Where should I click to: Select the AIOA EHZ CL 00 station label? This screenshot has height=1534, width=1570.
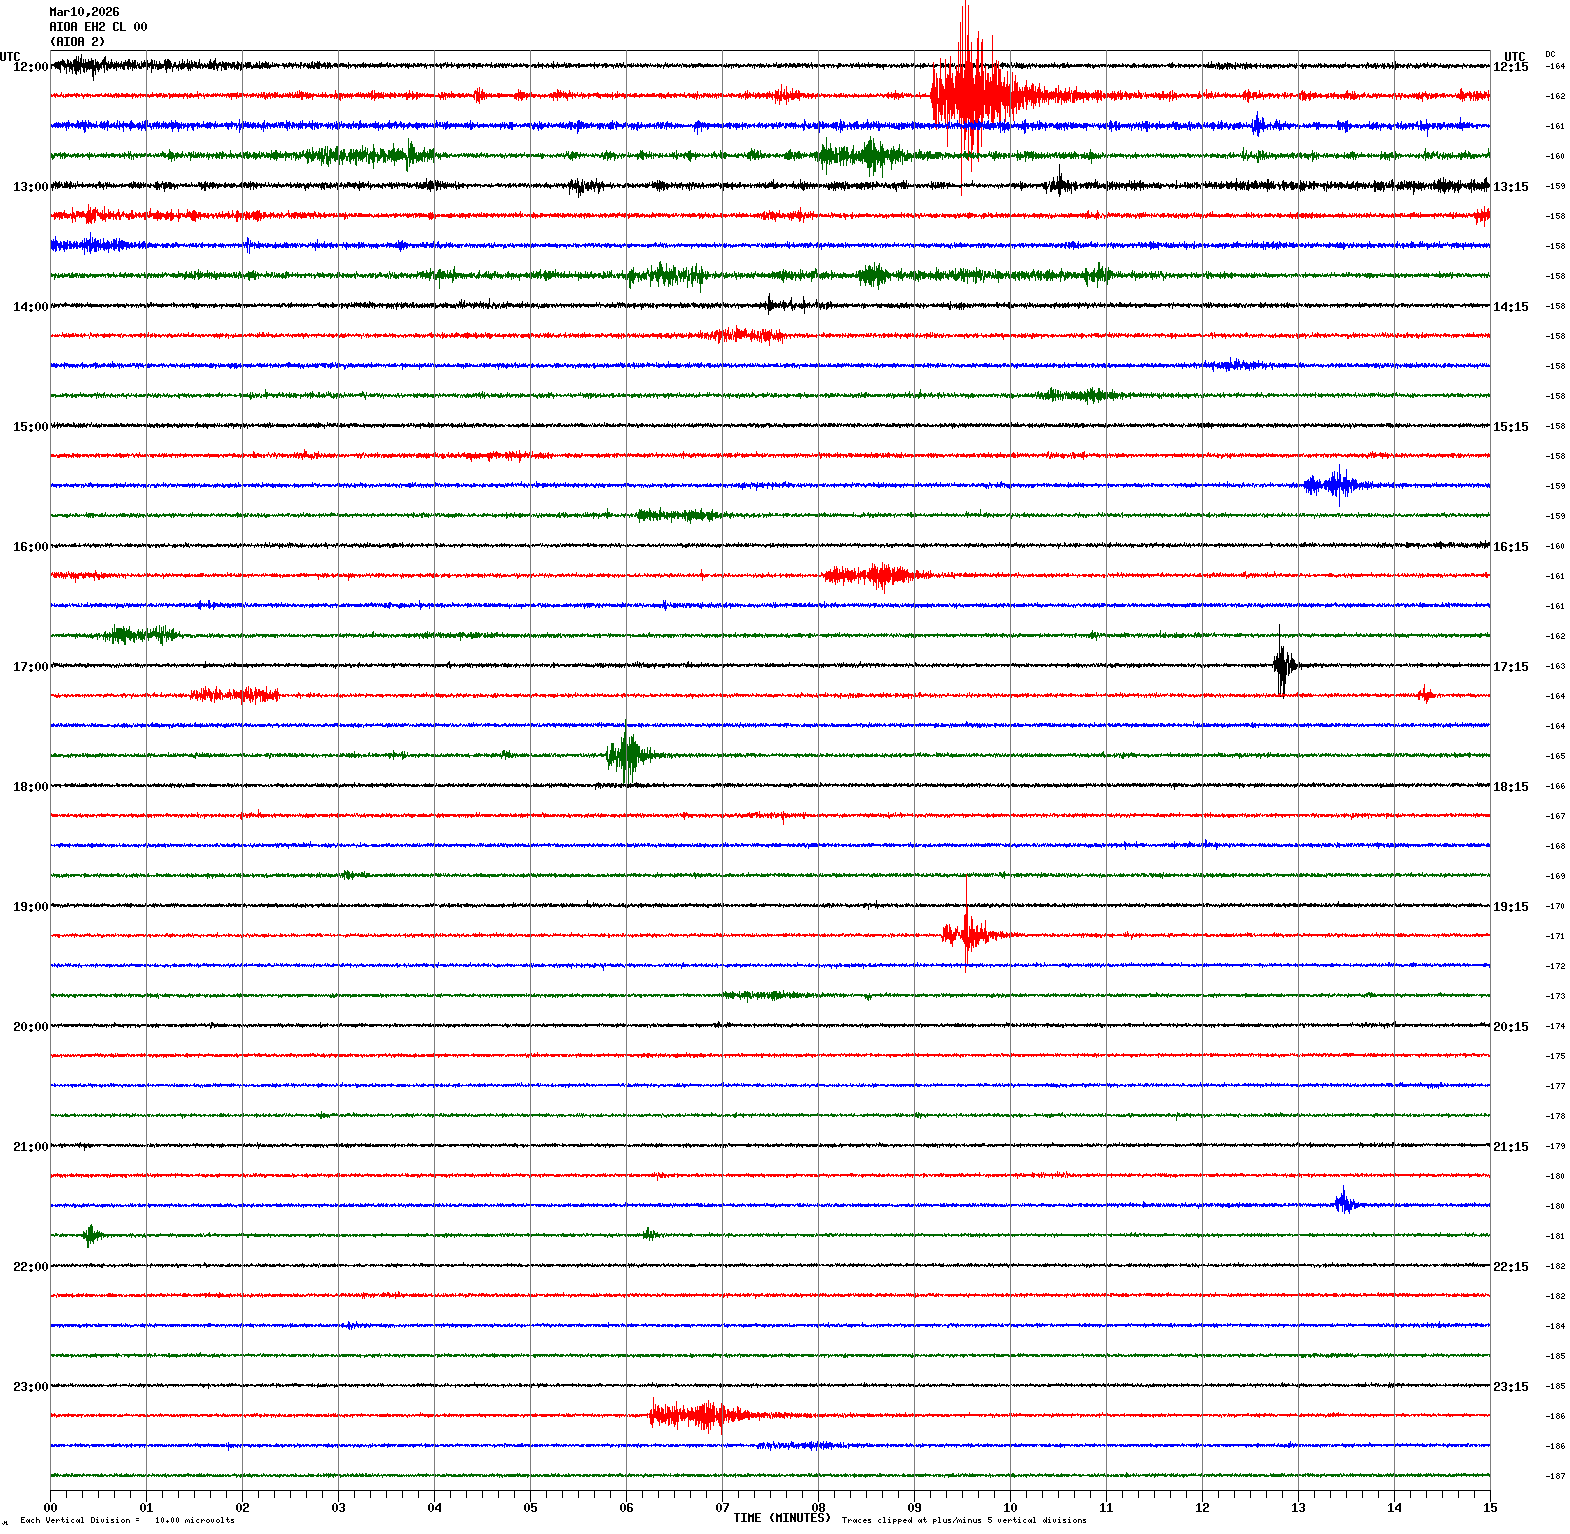pyautogui.click(x=98, y=27)
